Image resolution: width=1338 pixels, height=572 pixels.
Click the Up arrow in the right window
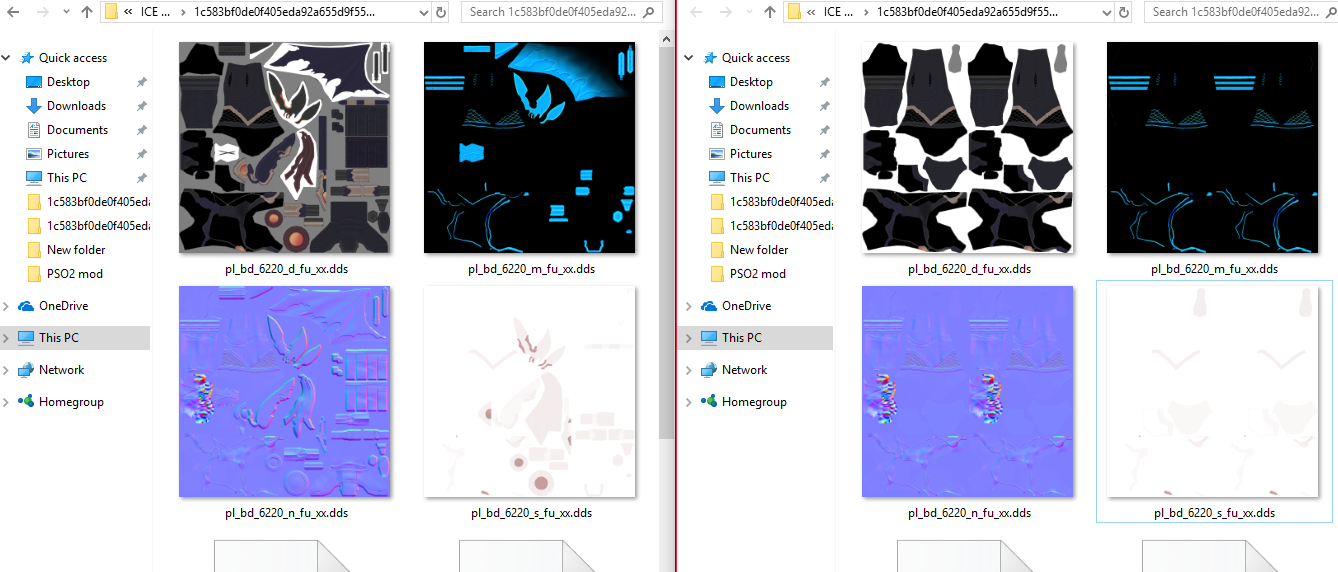[x=769, y=13]
